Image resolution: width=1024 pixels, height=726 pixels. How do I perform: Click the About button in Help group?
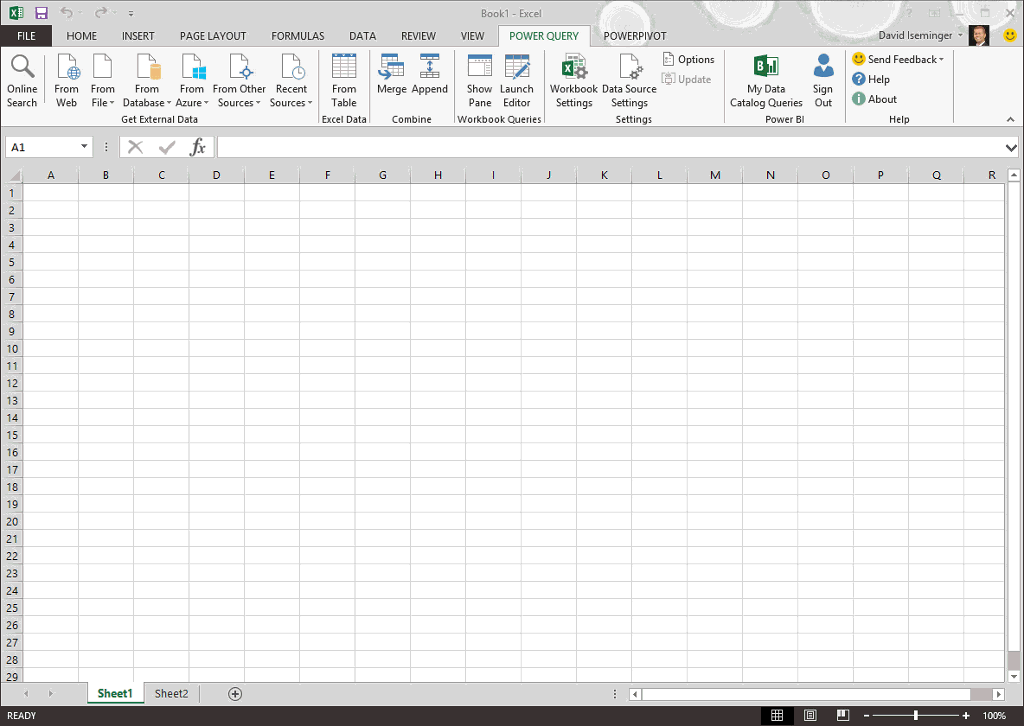point(875,99)
